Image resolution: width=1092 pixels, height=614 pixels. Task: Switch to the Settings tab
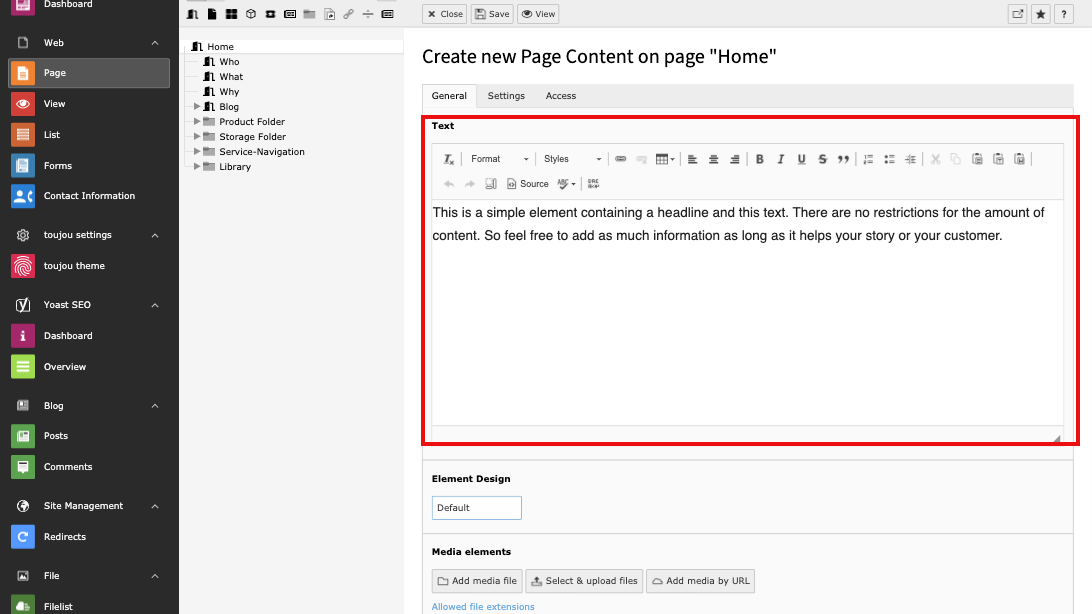(506, 96)
